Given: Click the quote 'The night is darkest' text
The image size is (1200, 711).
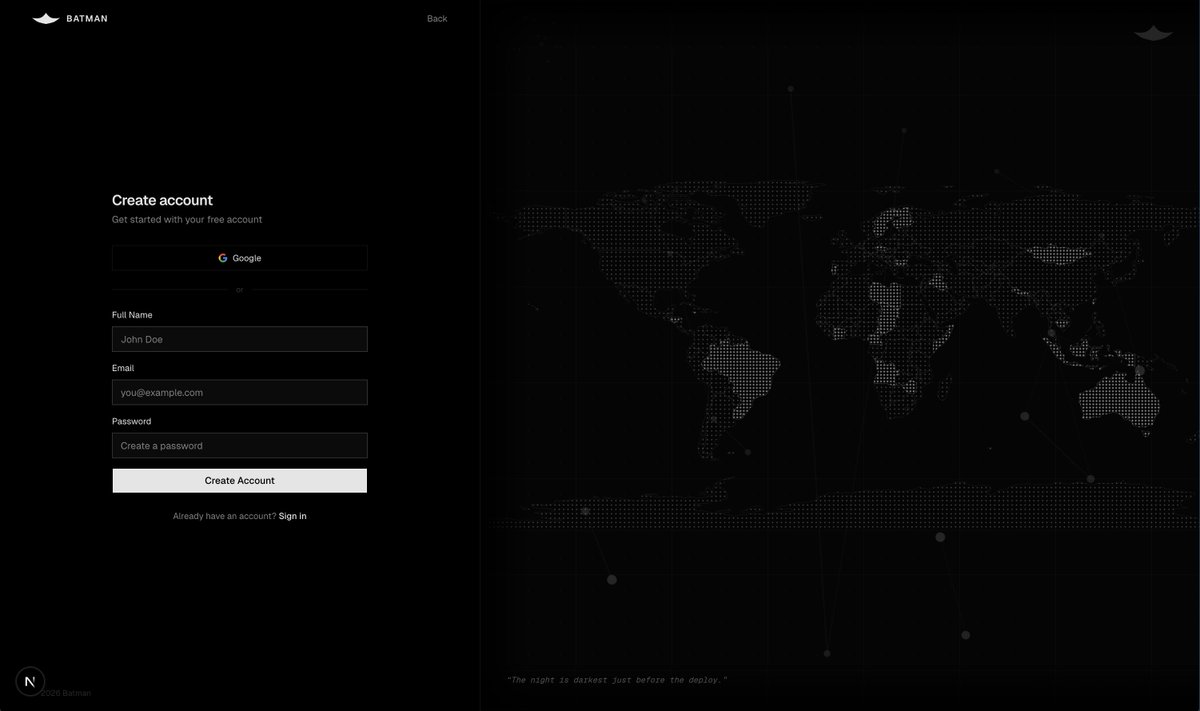Looking at the screenshot, I should tap(617, 680).
